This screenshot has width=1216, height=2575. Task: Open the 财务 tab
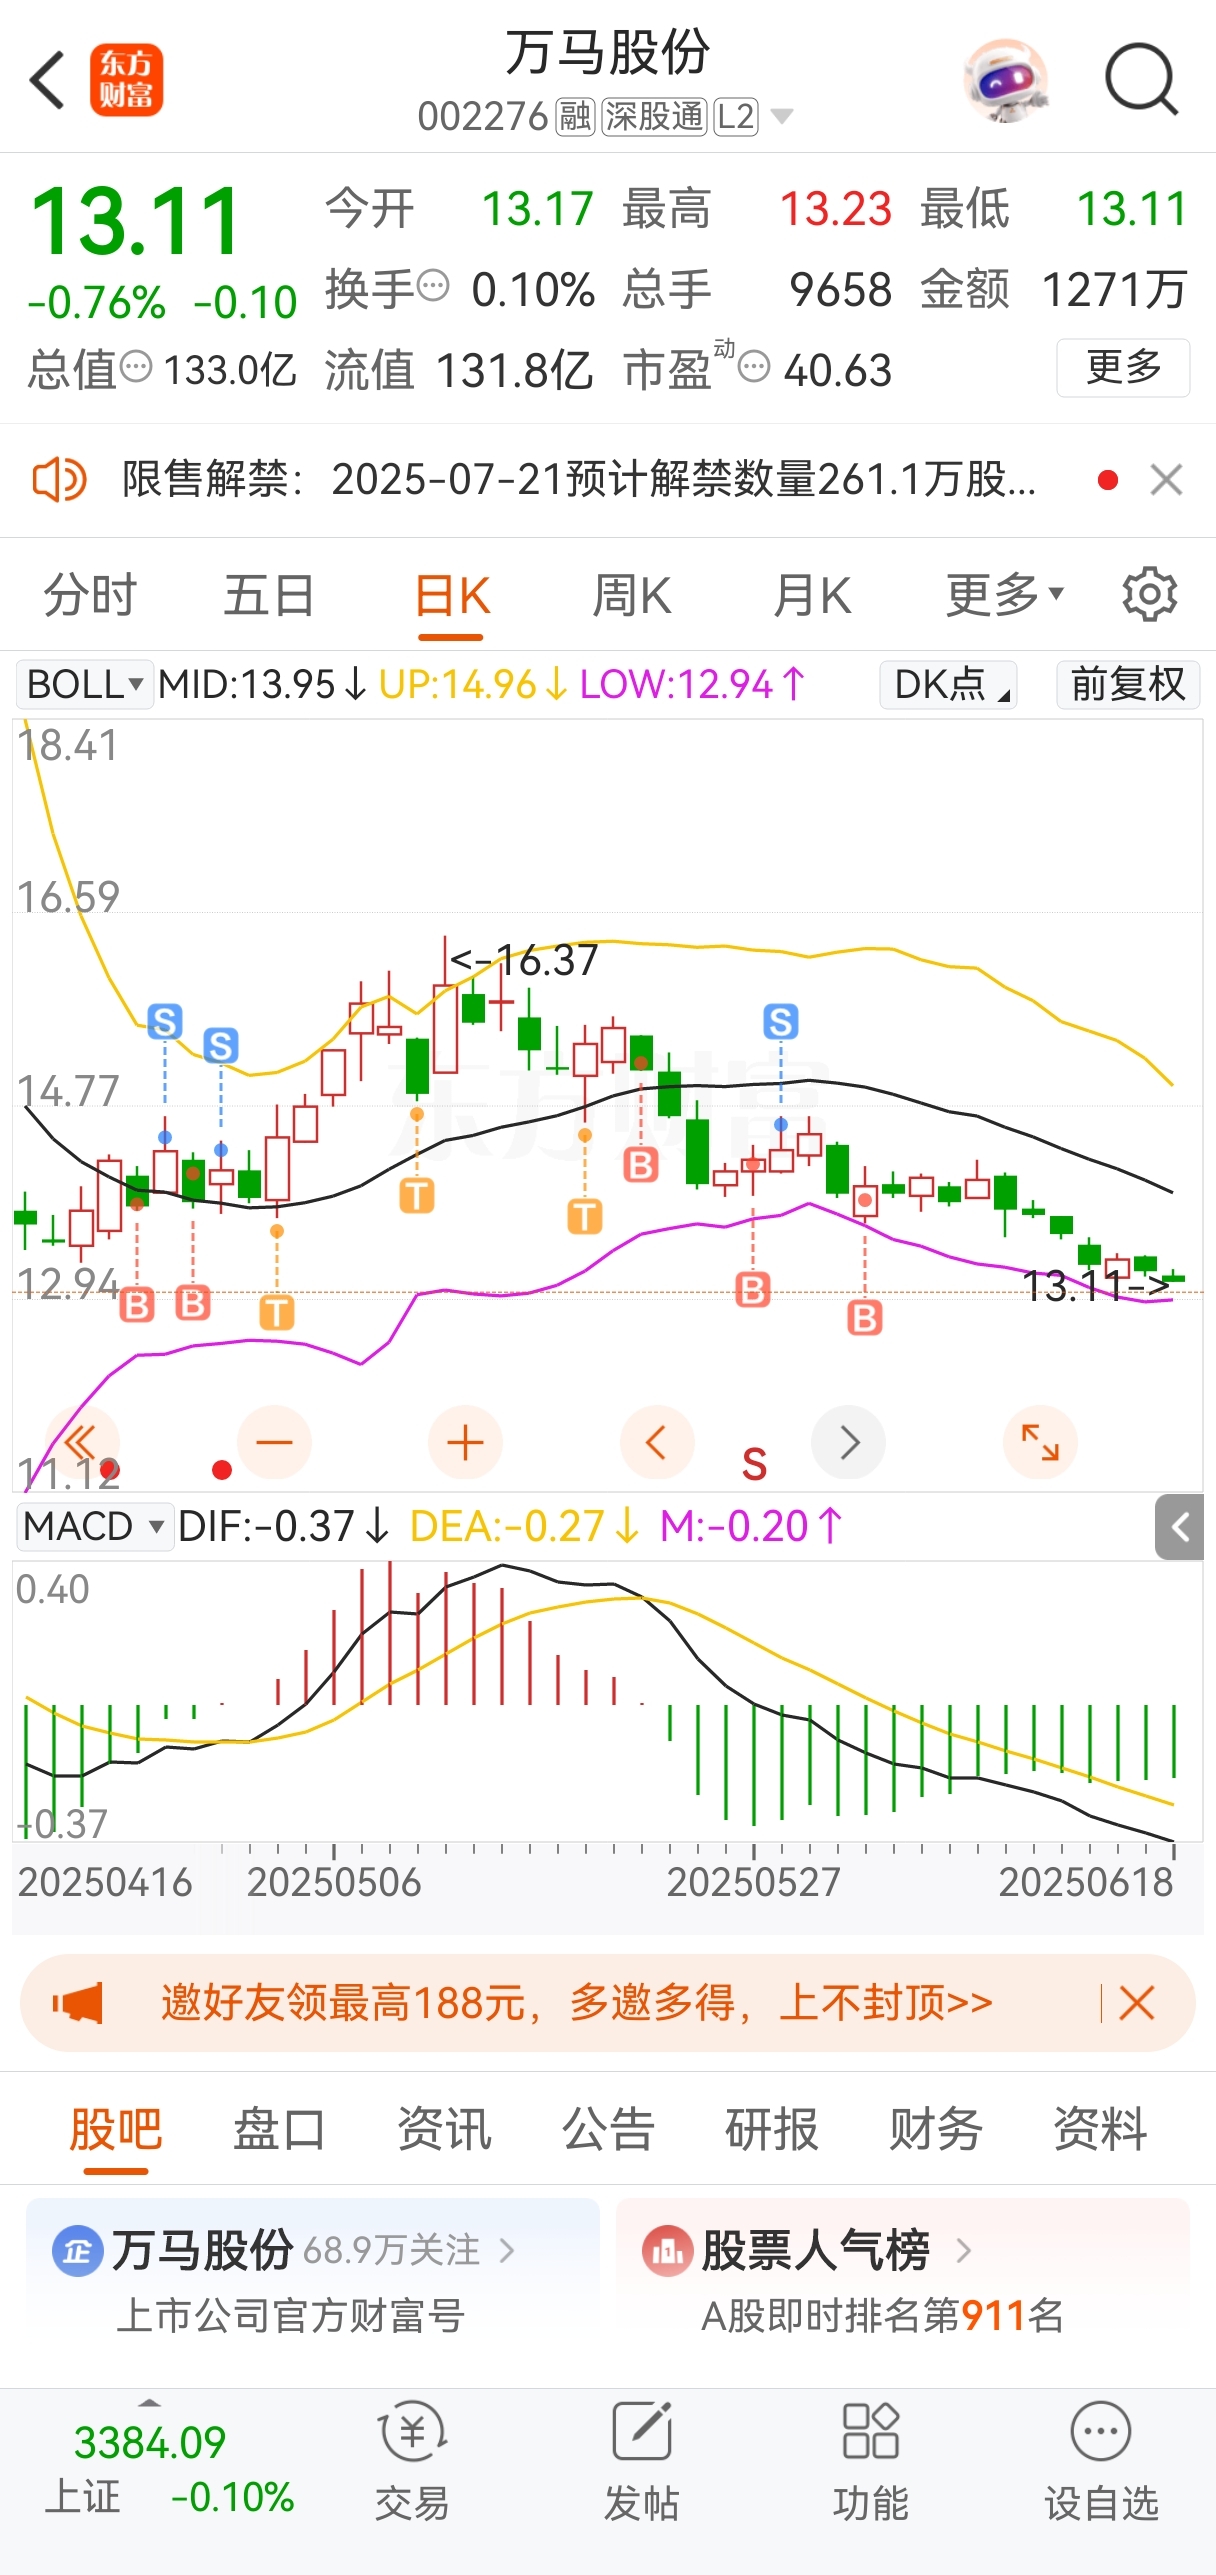point(936,2129)
